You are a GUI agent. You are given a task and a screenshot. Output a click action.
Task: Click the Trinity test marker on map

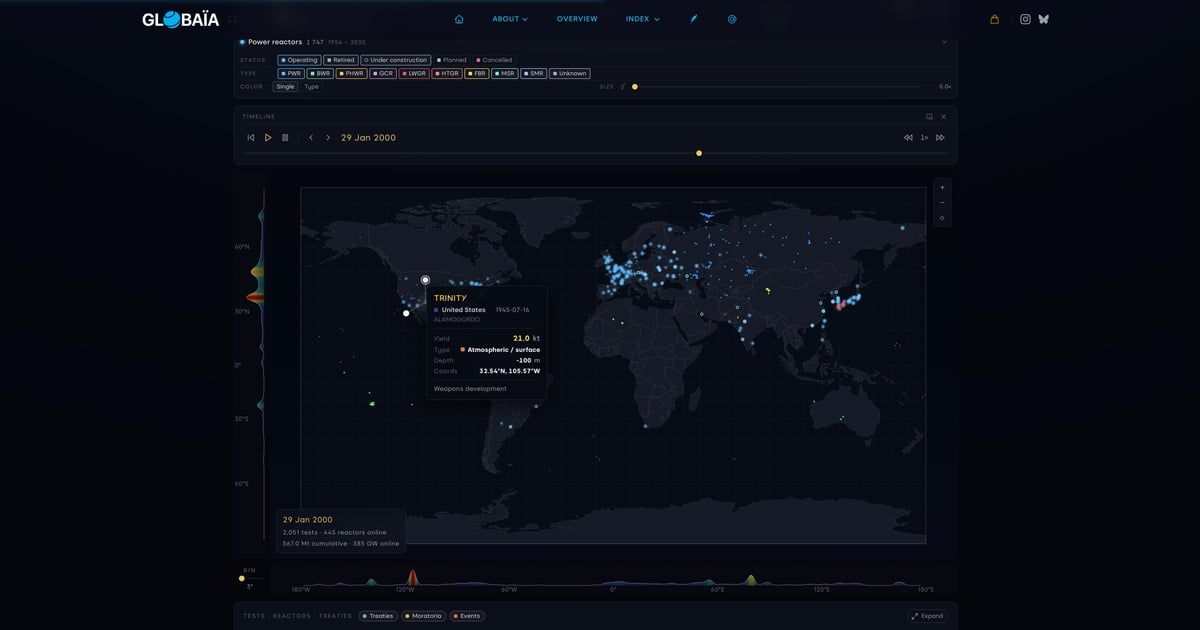point(425,280)
